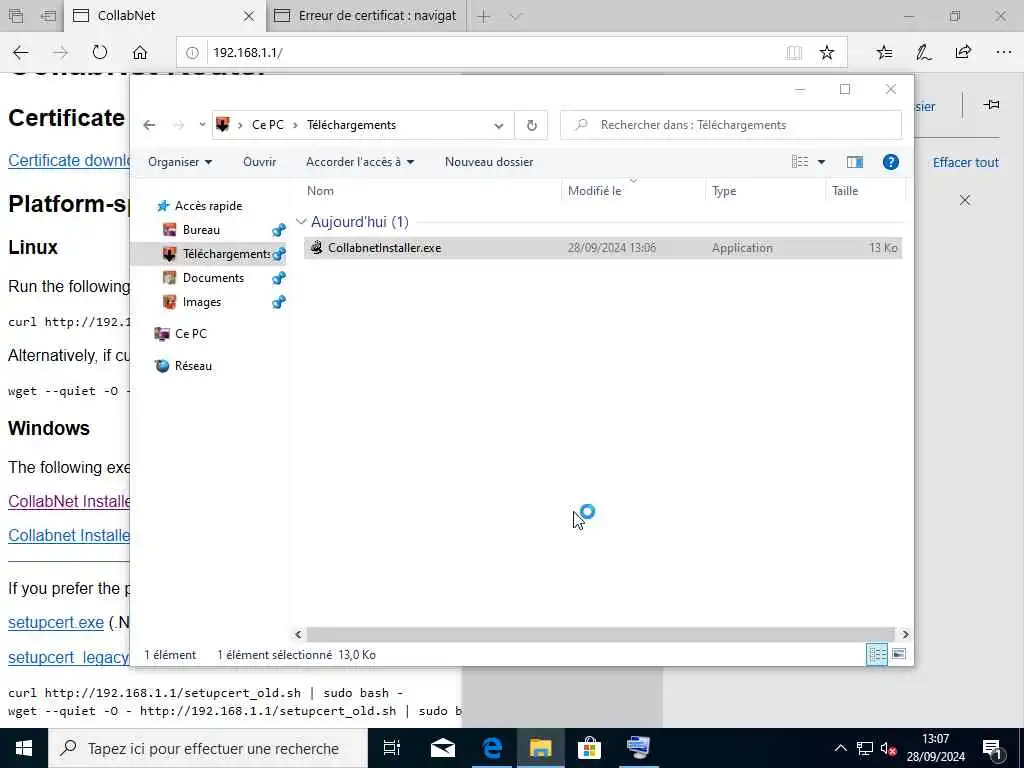This screenshot has width=1024, height=768.
Task: Switch to large icons view in status bar
Action: pyautogui.click(x=899, y=654)
